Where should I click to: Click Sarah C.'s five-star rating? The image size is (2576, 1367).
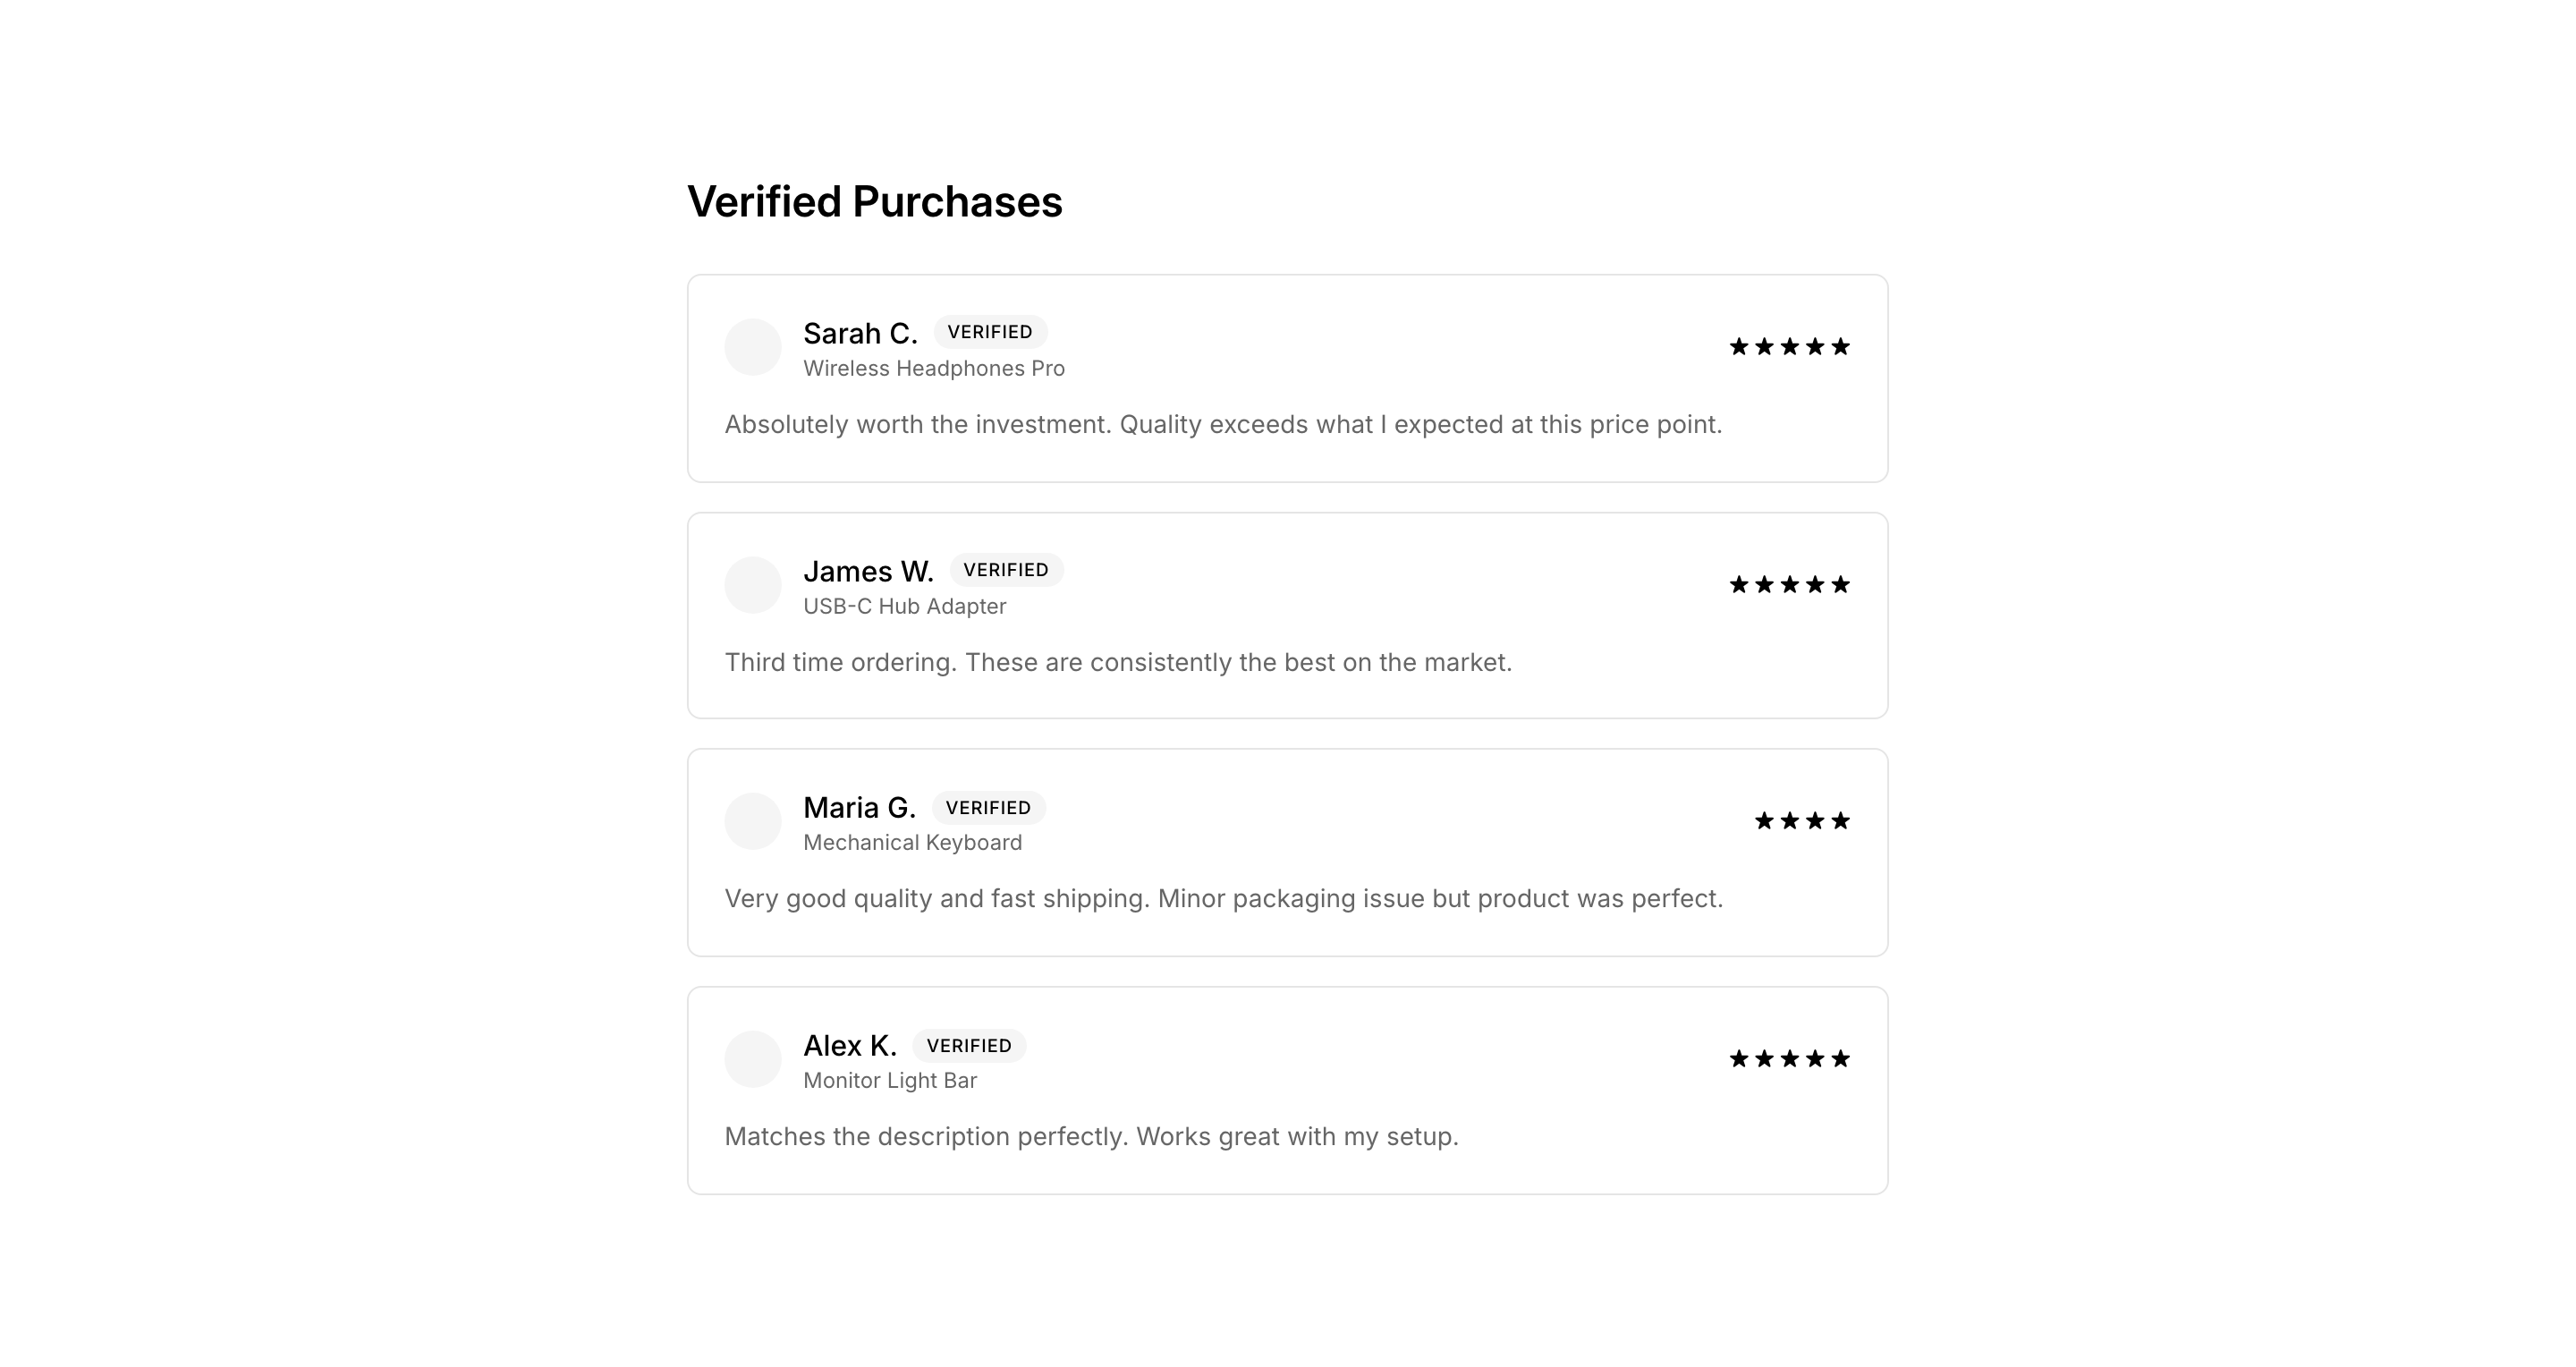[x=1789, y=347]
